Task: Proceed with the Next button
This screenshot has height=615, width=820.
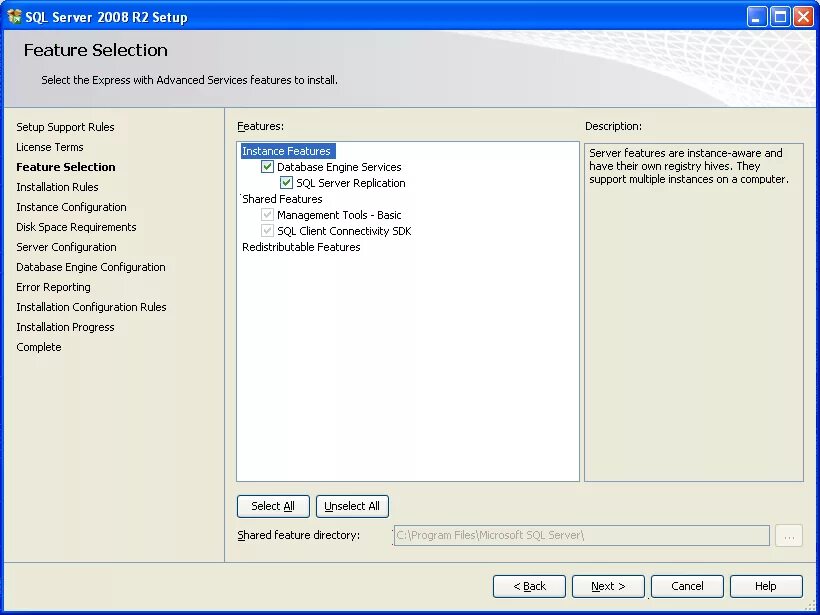Action: point(608,586)
